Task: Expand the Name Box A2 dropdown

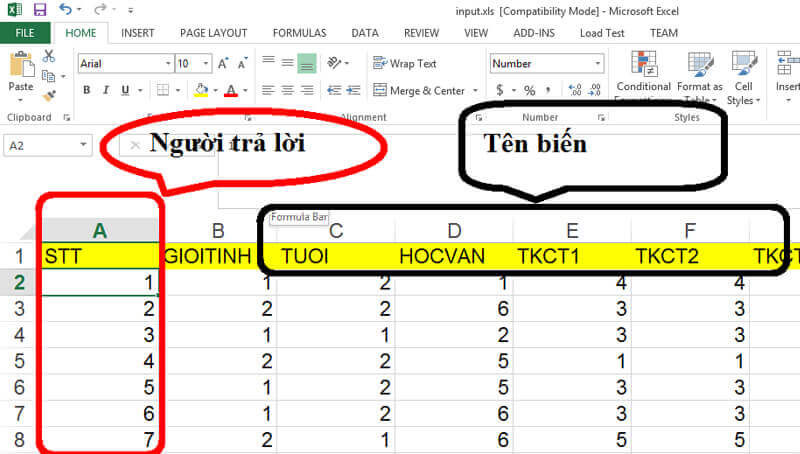Action: tap(83, 145)
